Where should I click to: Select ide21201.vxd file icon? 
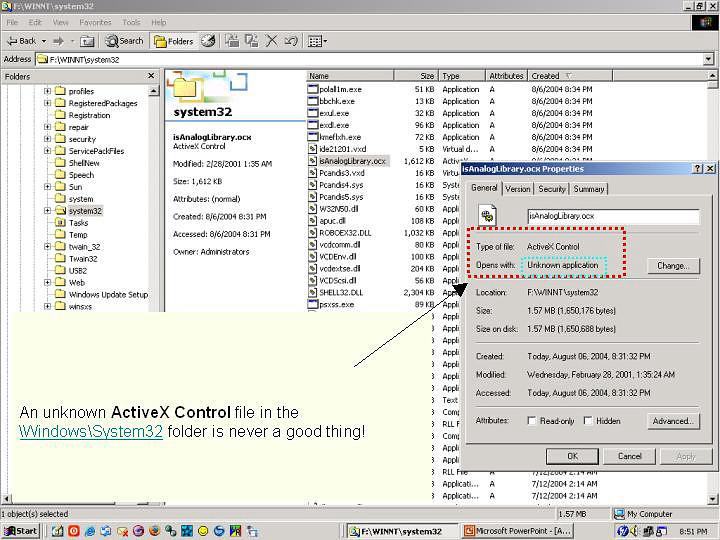[313, 149]
